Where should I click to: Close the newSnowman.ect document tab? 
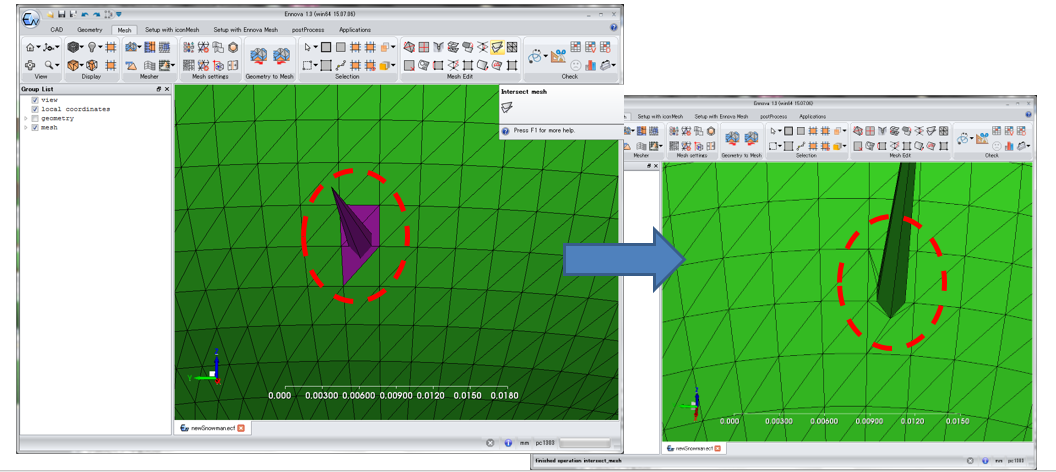(241, 428)
